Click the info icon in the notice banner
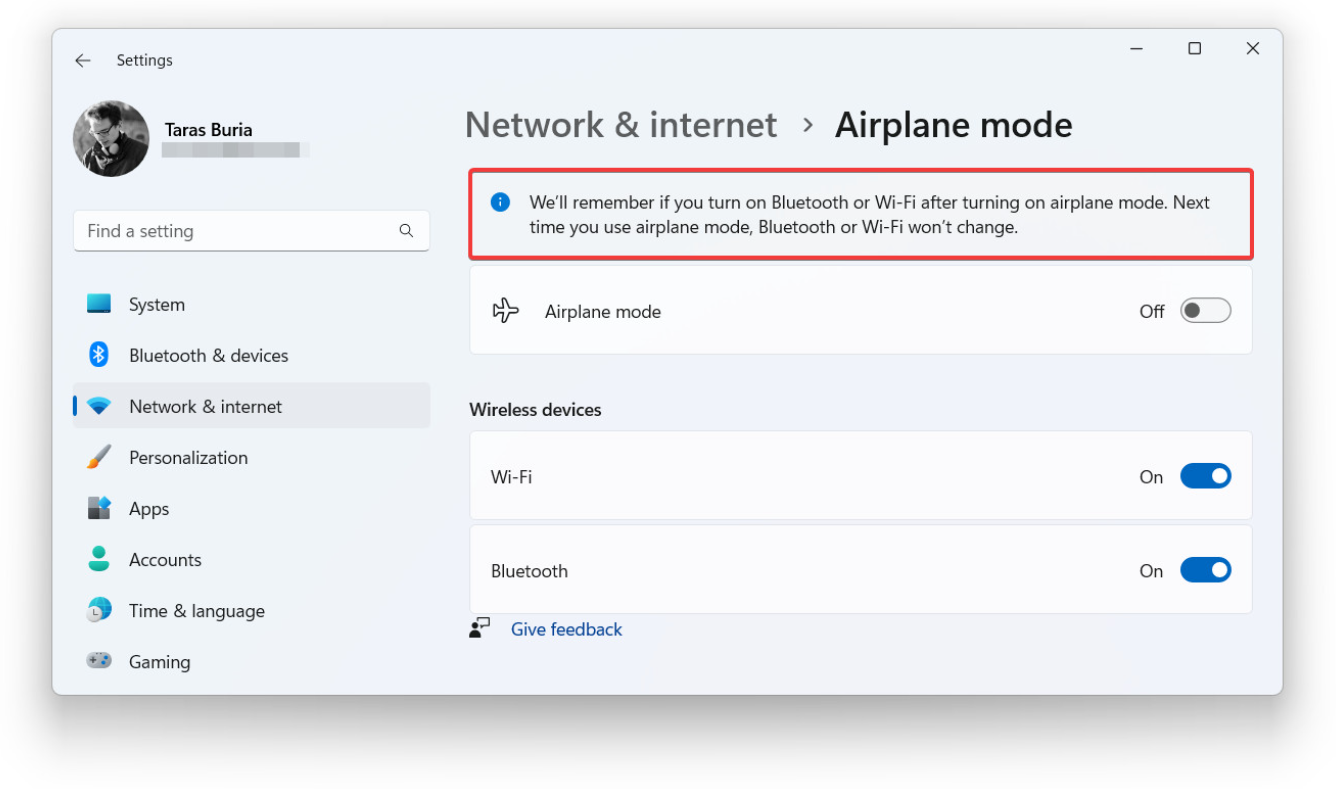Viewport: 1336px width, 789px height. point(500,203)
